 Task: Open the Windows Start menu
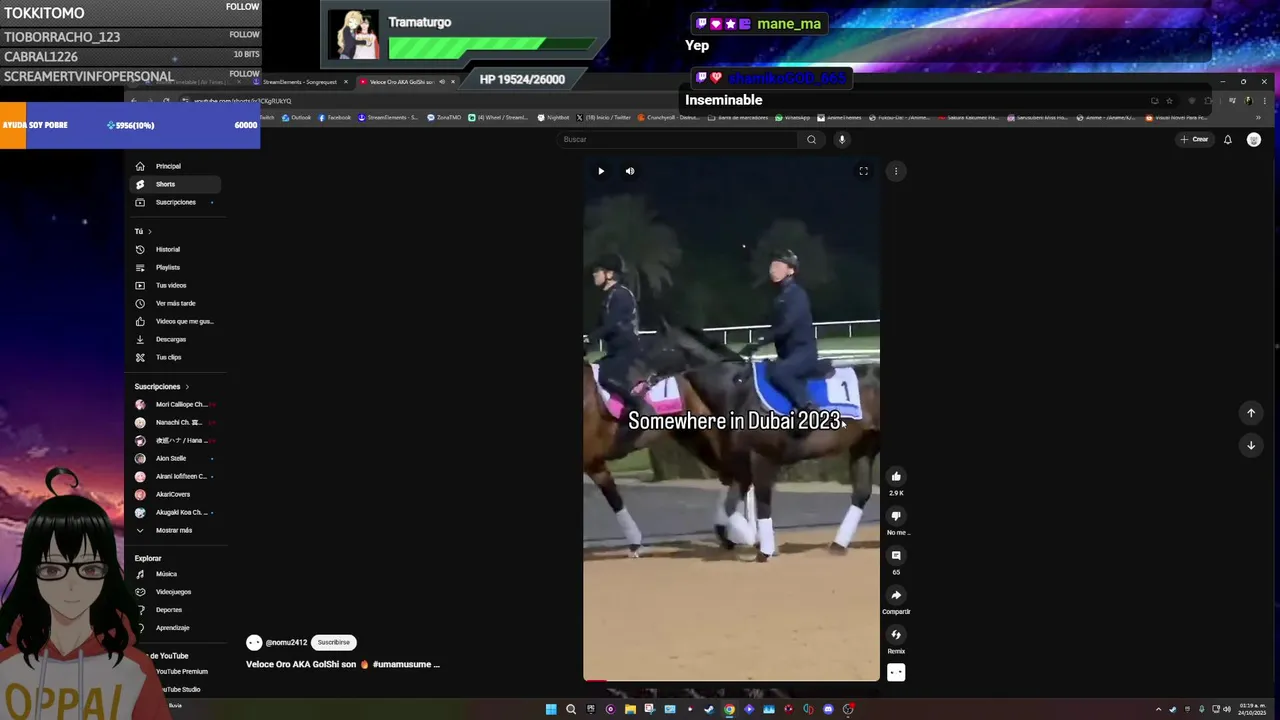pyautogui.click(x=551, y=710)
